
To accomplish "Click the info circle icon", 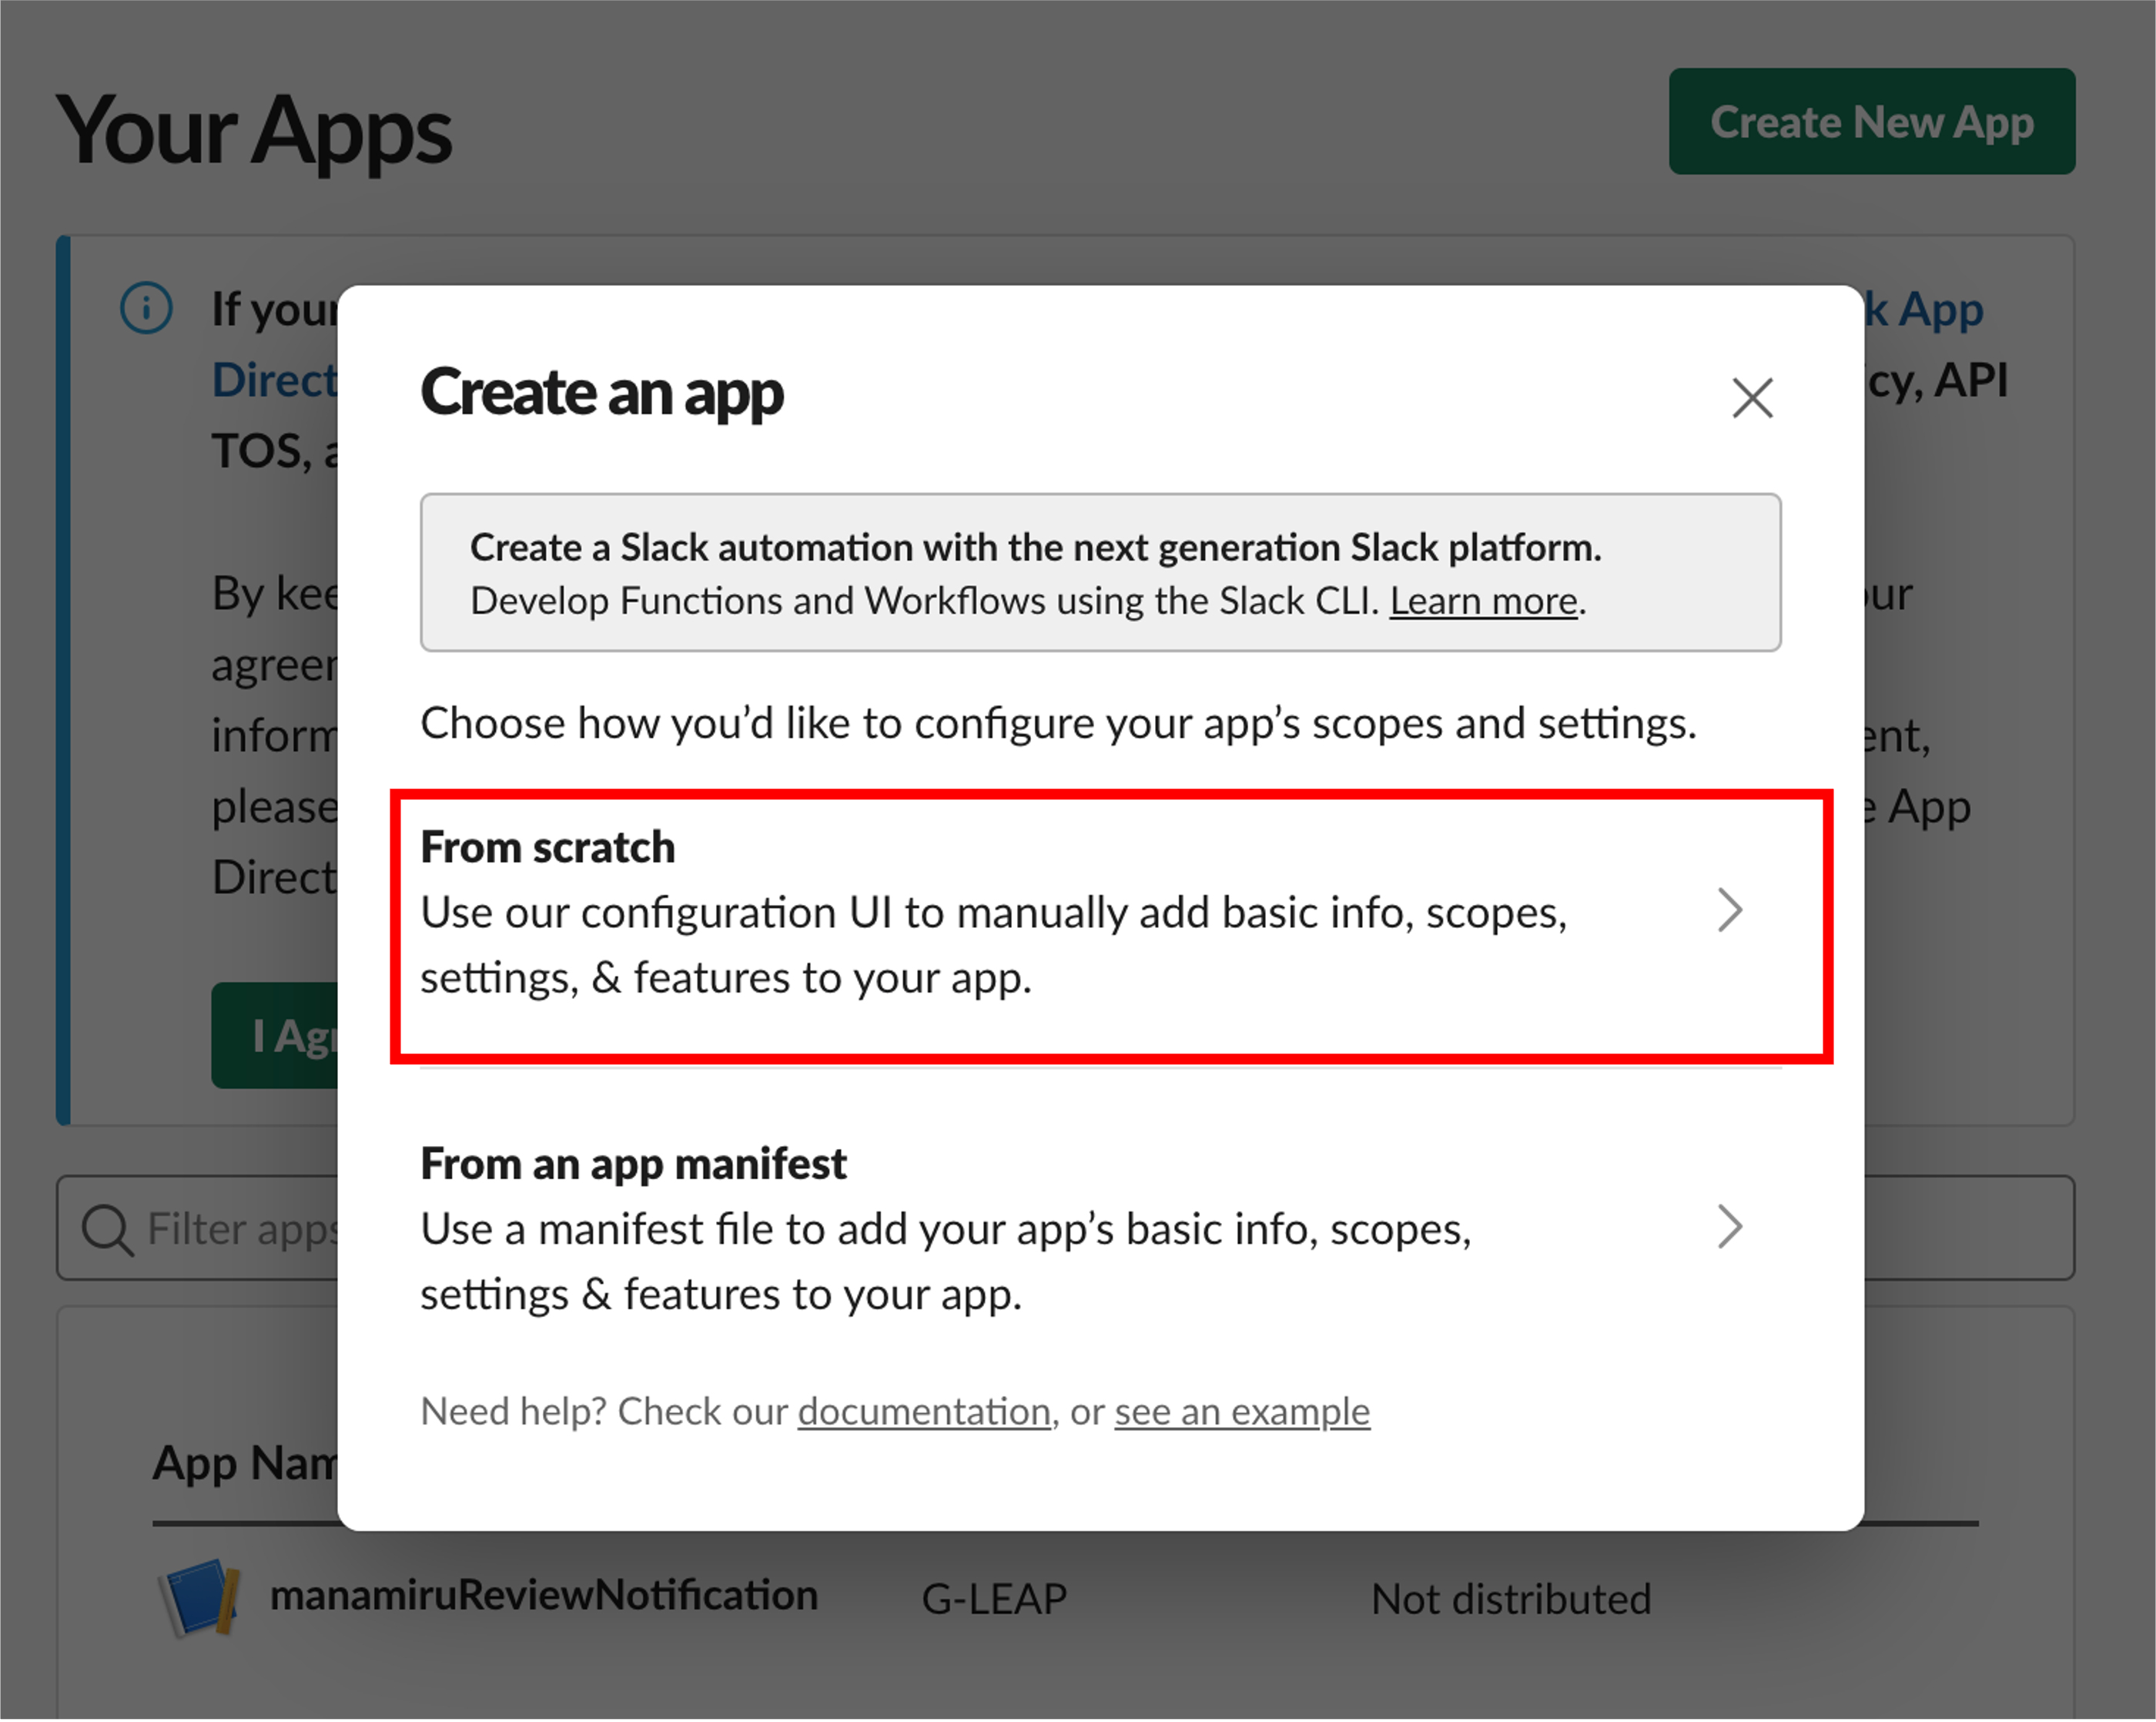I will (x=147, y=308).
